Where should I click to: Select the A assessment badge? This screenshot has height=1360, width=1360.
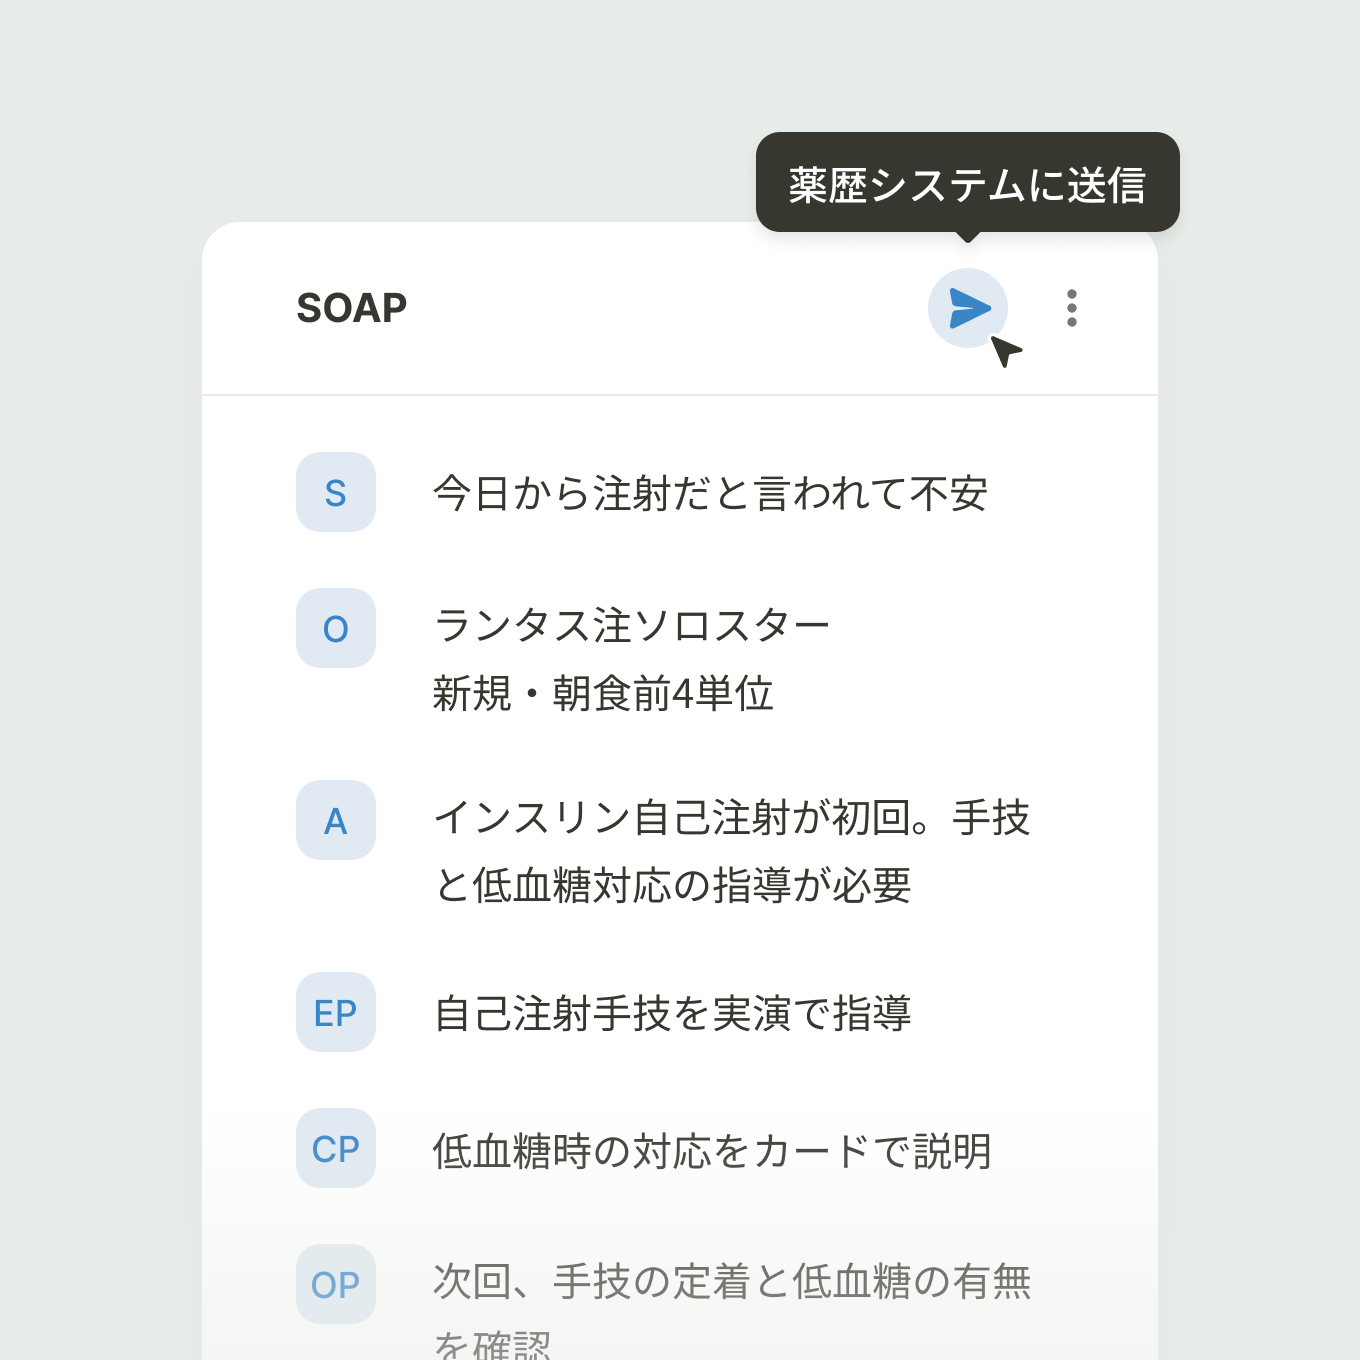[x=336, y=820]
